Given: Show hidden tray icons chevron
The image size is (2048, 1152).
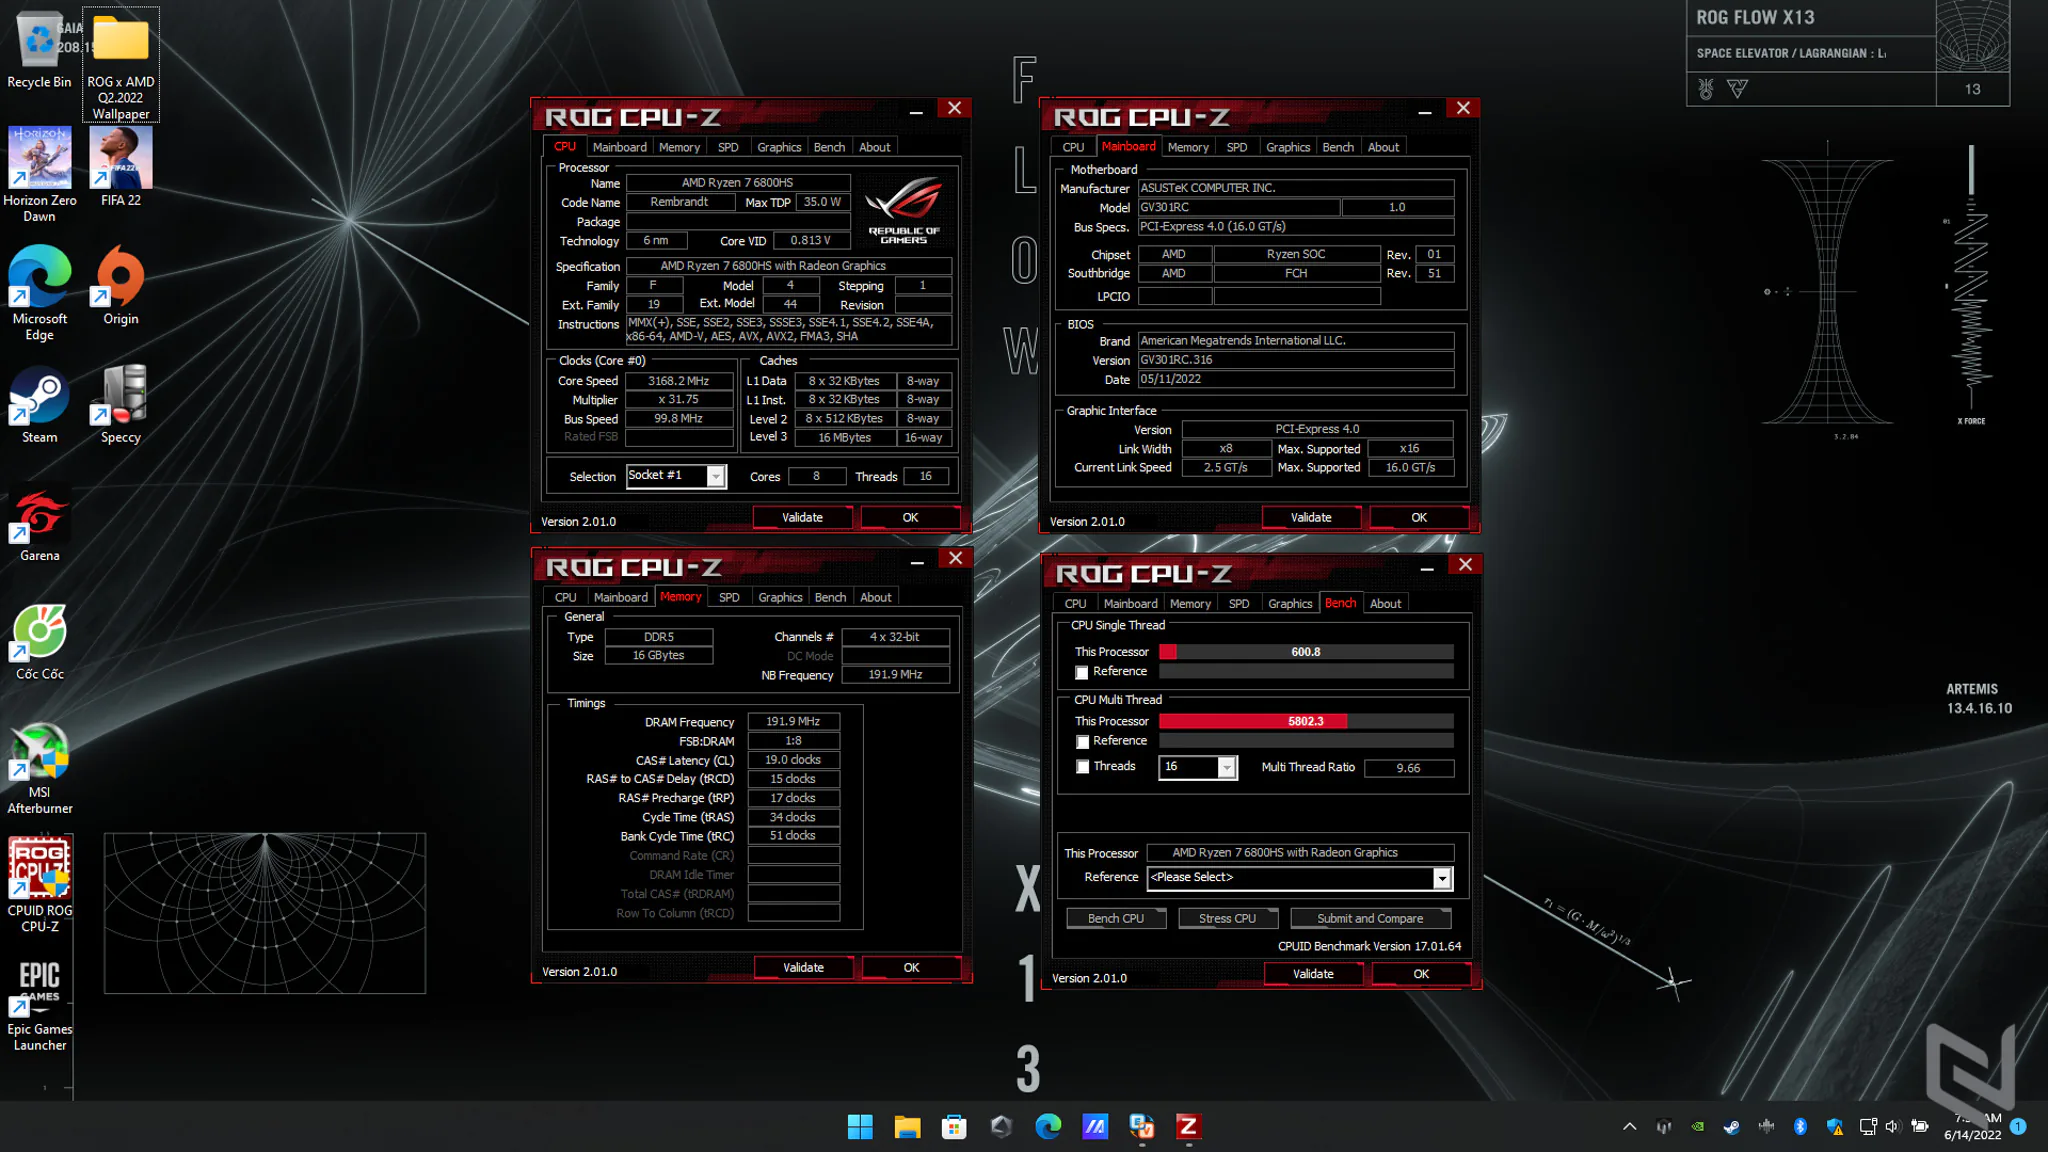Looking at the screenshot, I should tap(1629, 1126).
